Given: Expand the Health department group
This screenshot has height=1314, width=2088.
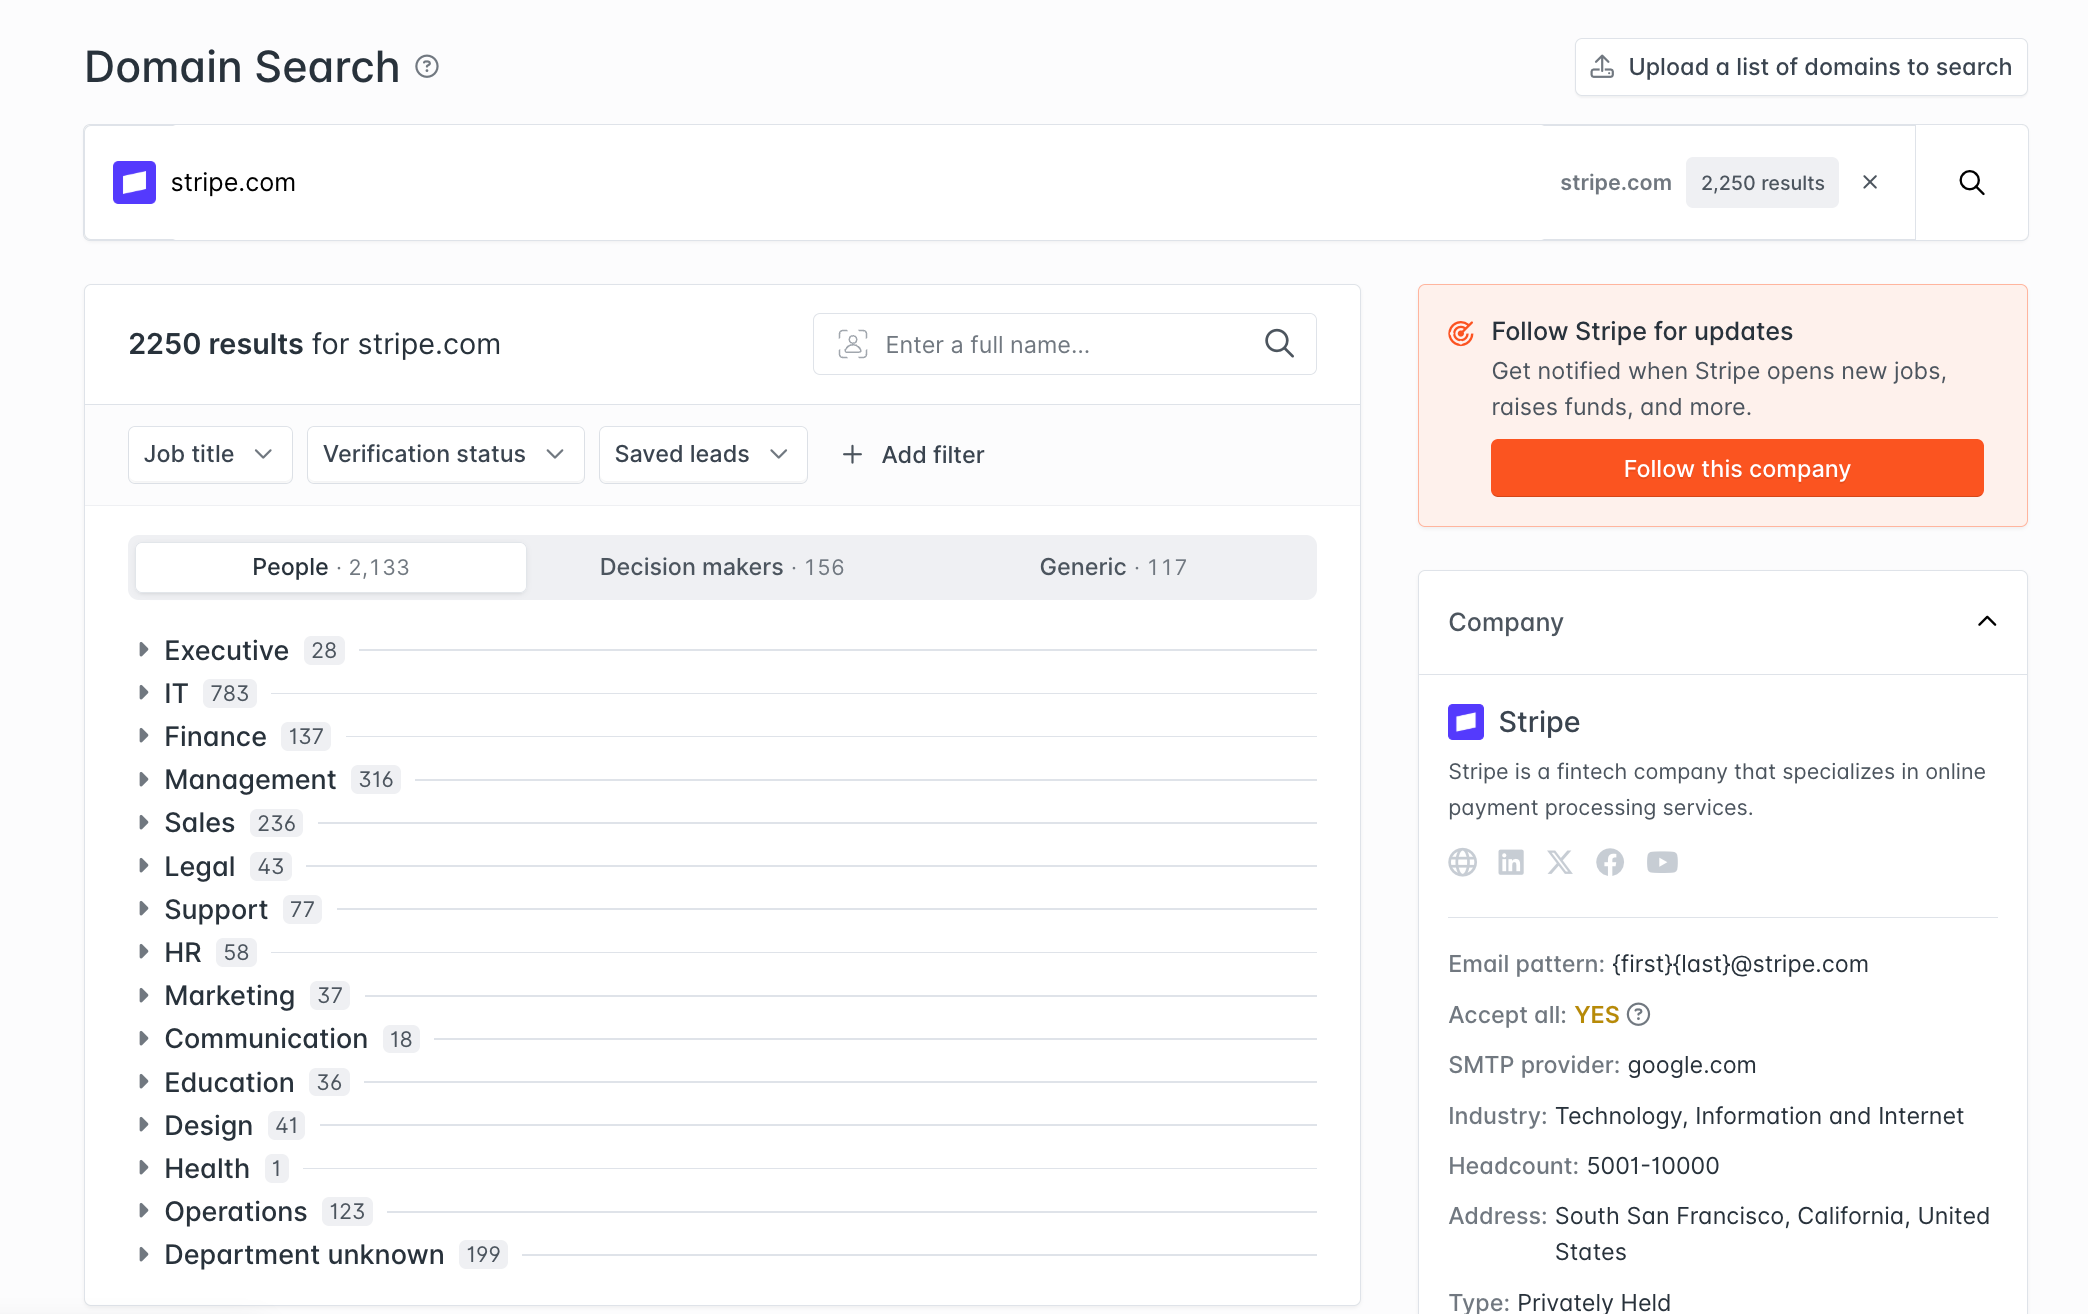Looking at the screenshot, I should click(x=143, y=1168).
